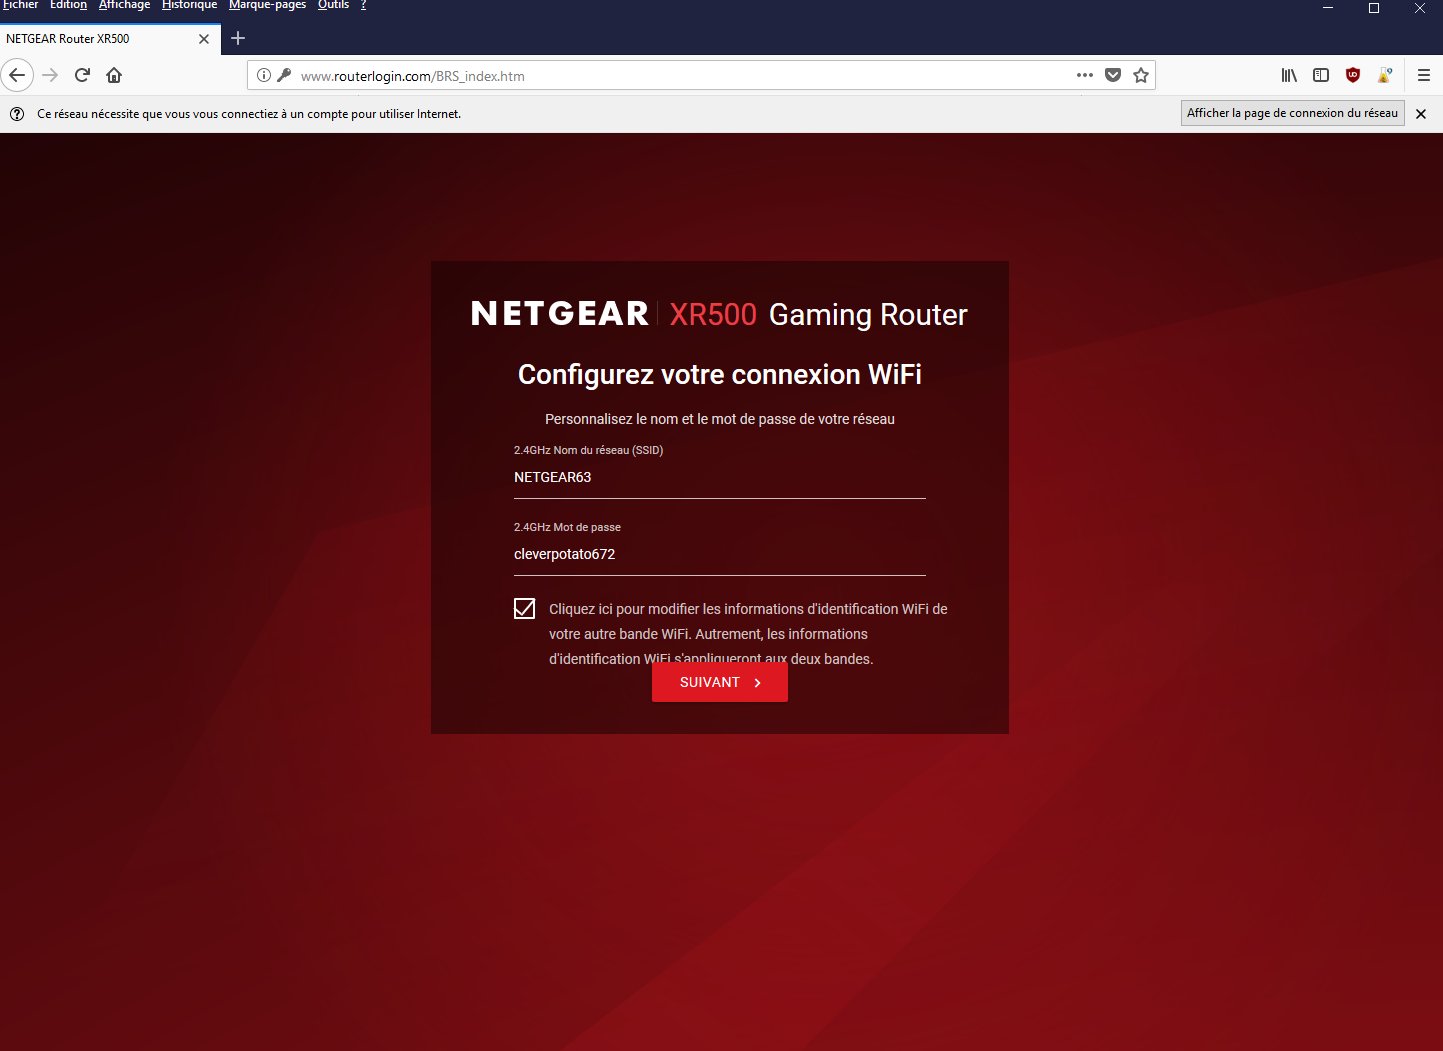Click Afficher la page de connexion du réseau
Viewport: 1443px width, 1051px height.
[x=1292, y=113]
